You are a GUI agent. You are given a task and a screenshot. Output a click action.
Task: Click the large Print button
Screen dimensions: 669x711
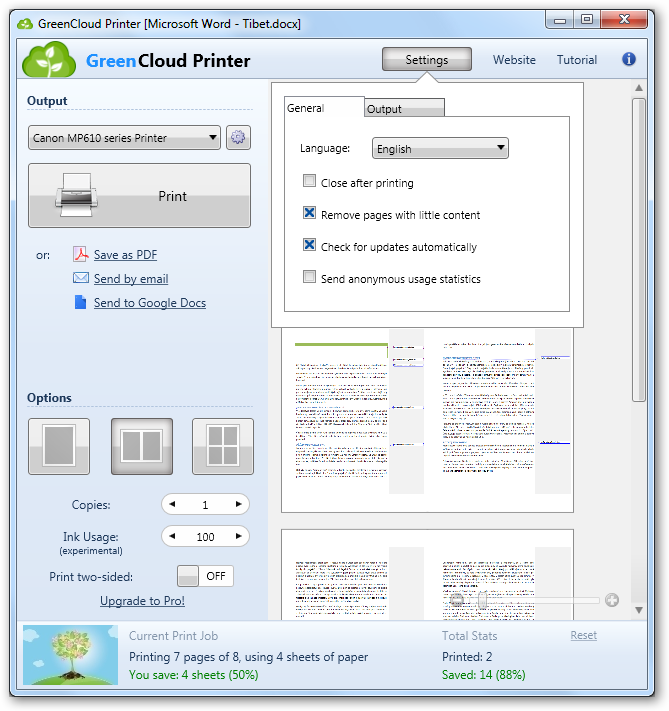[x=139, y=195]
